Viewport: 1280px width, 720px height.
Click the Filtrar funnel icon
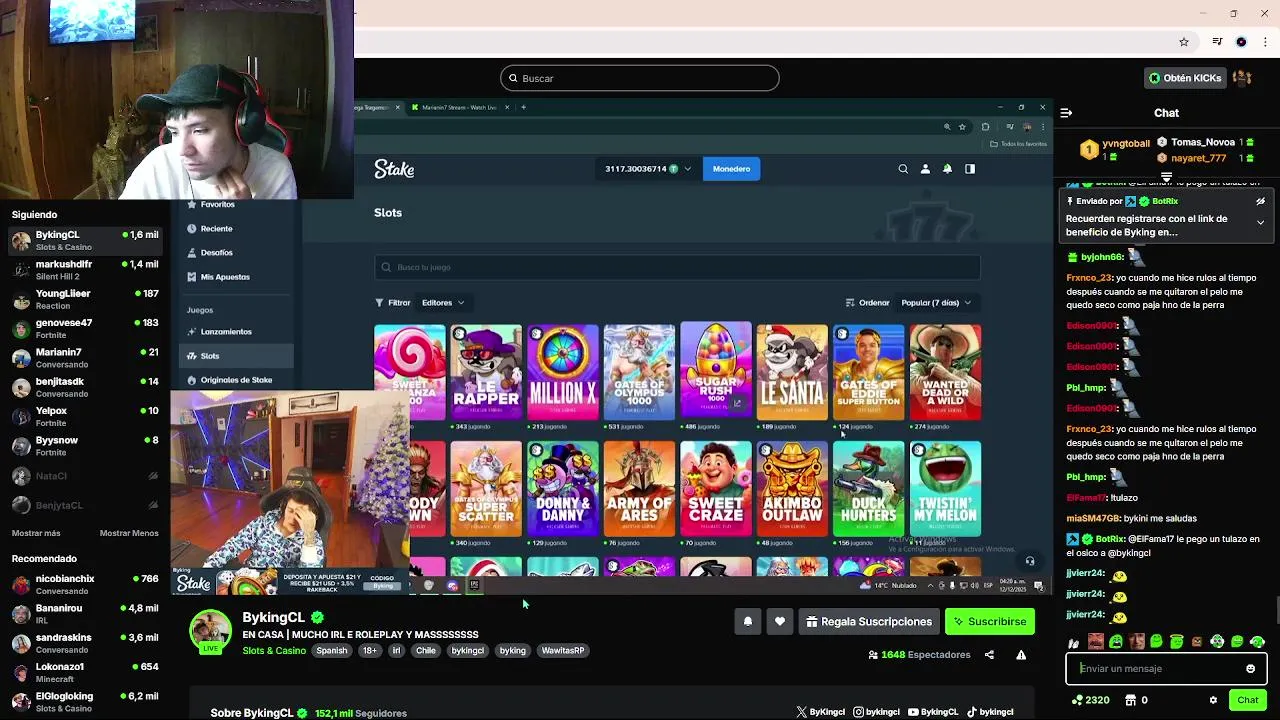[x=379, y=302]
